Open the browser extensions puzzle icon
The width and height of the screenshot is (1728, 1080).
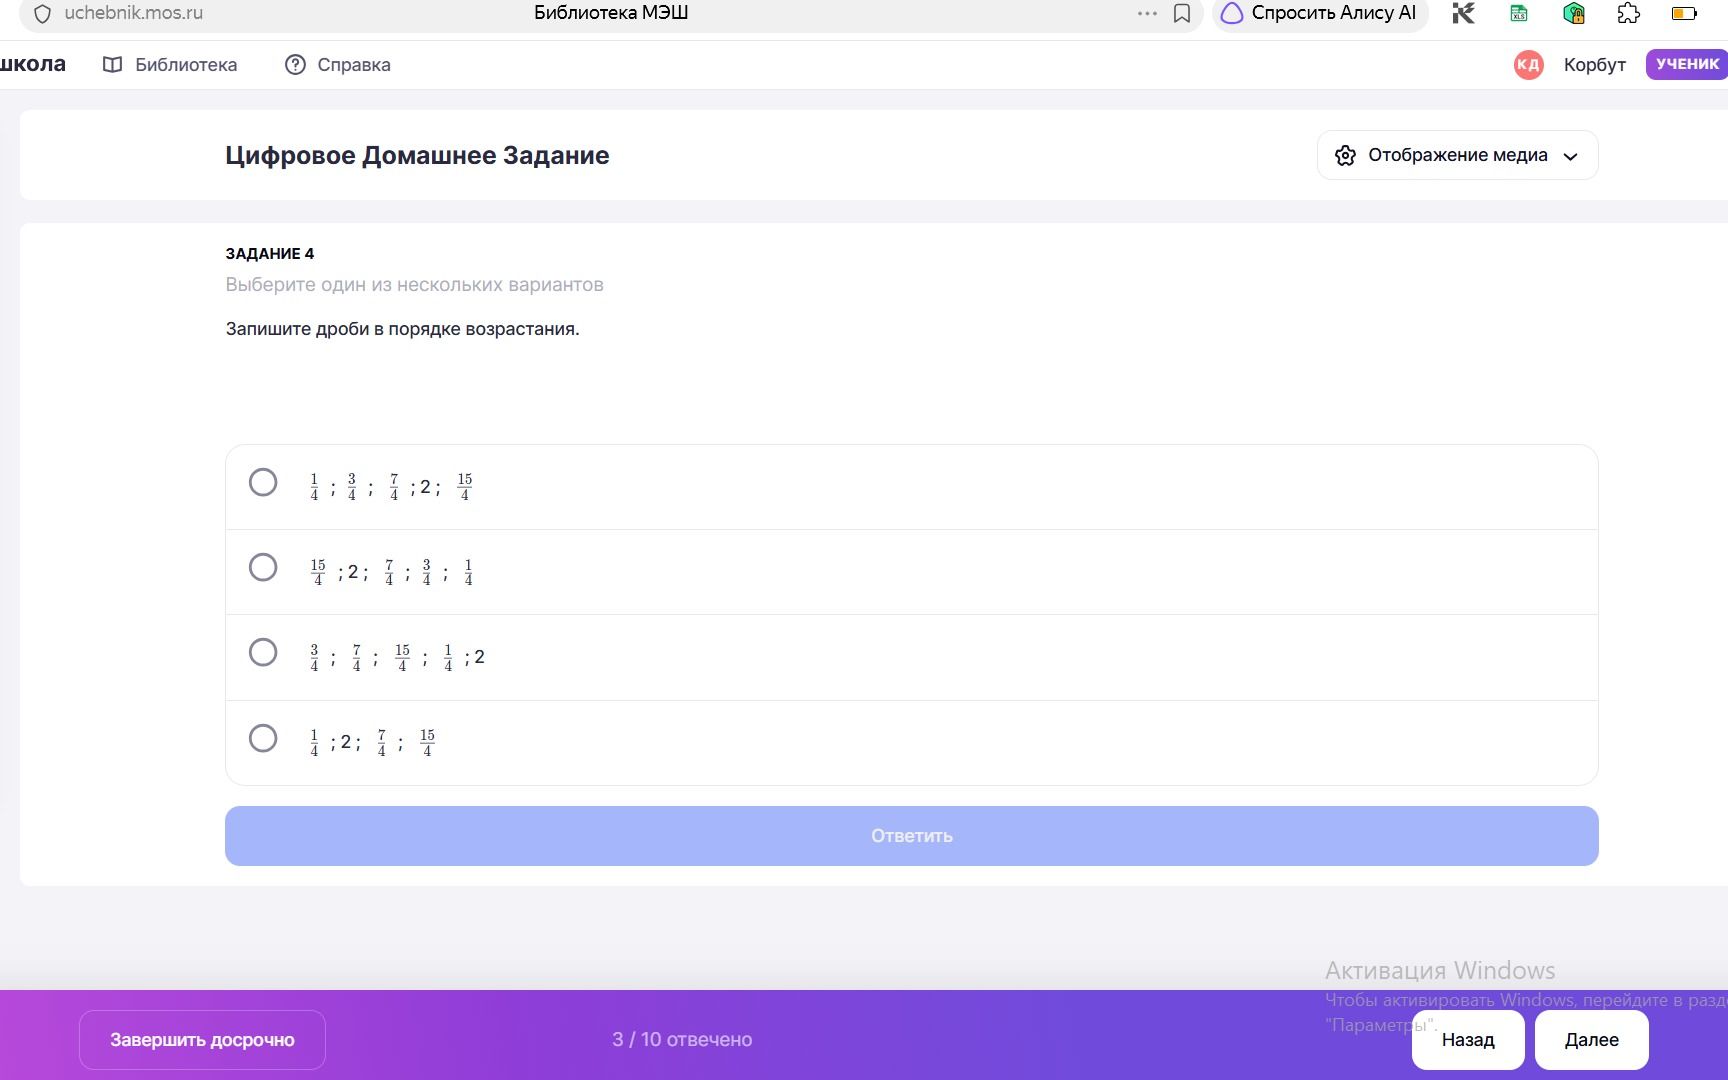point(1628,14)
